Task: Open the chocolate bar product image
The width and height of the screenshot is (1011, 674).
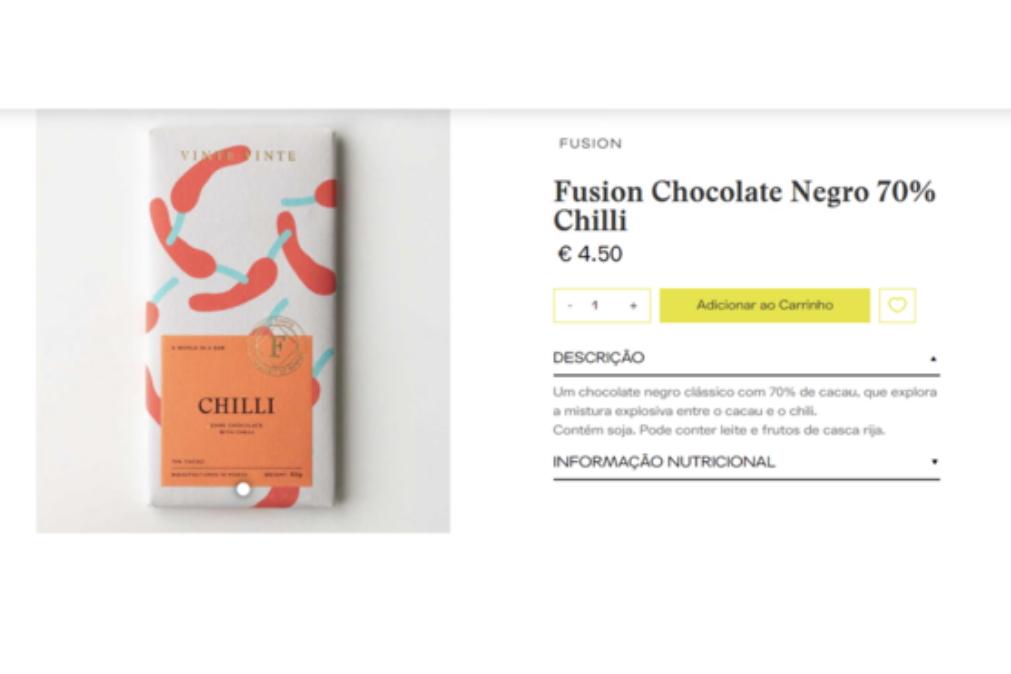Action: tap(243, 321)
